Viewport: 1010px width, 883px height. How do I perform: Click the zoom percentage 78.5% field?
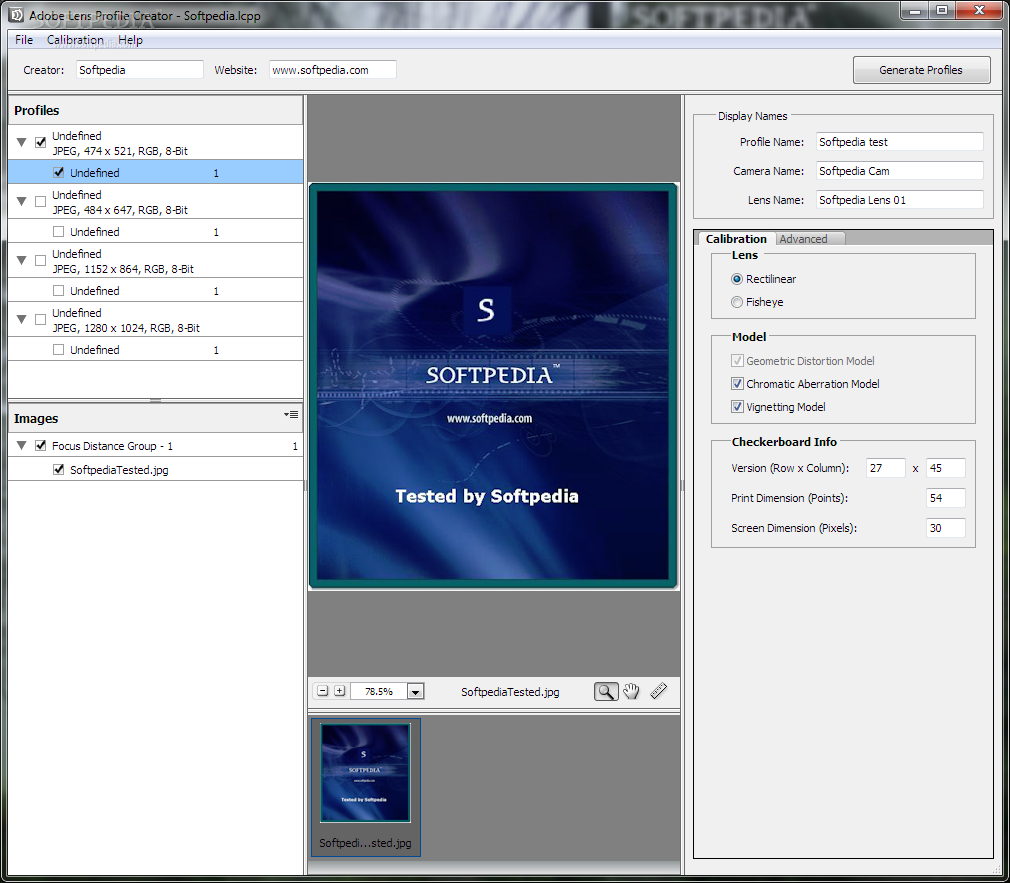tap(379, 692)
